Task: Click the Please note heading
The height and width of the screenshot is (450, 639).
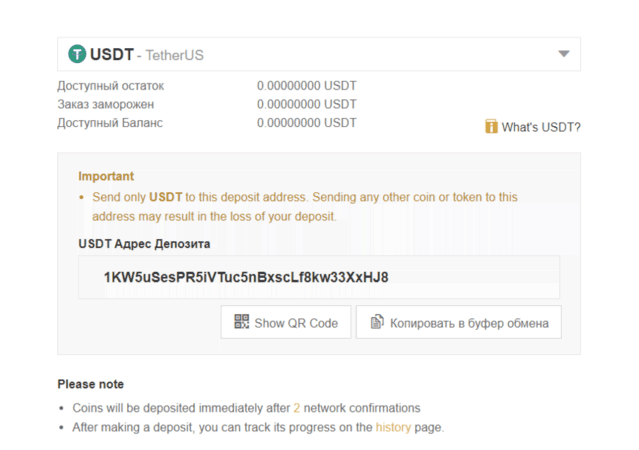Action: coord(91,384)
